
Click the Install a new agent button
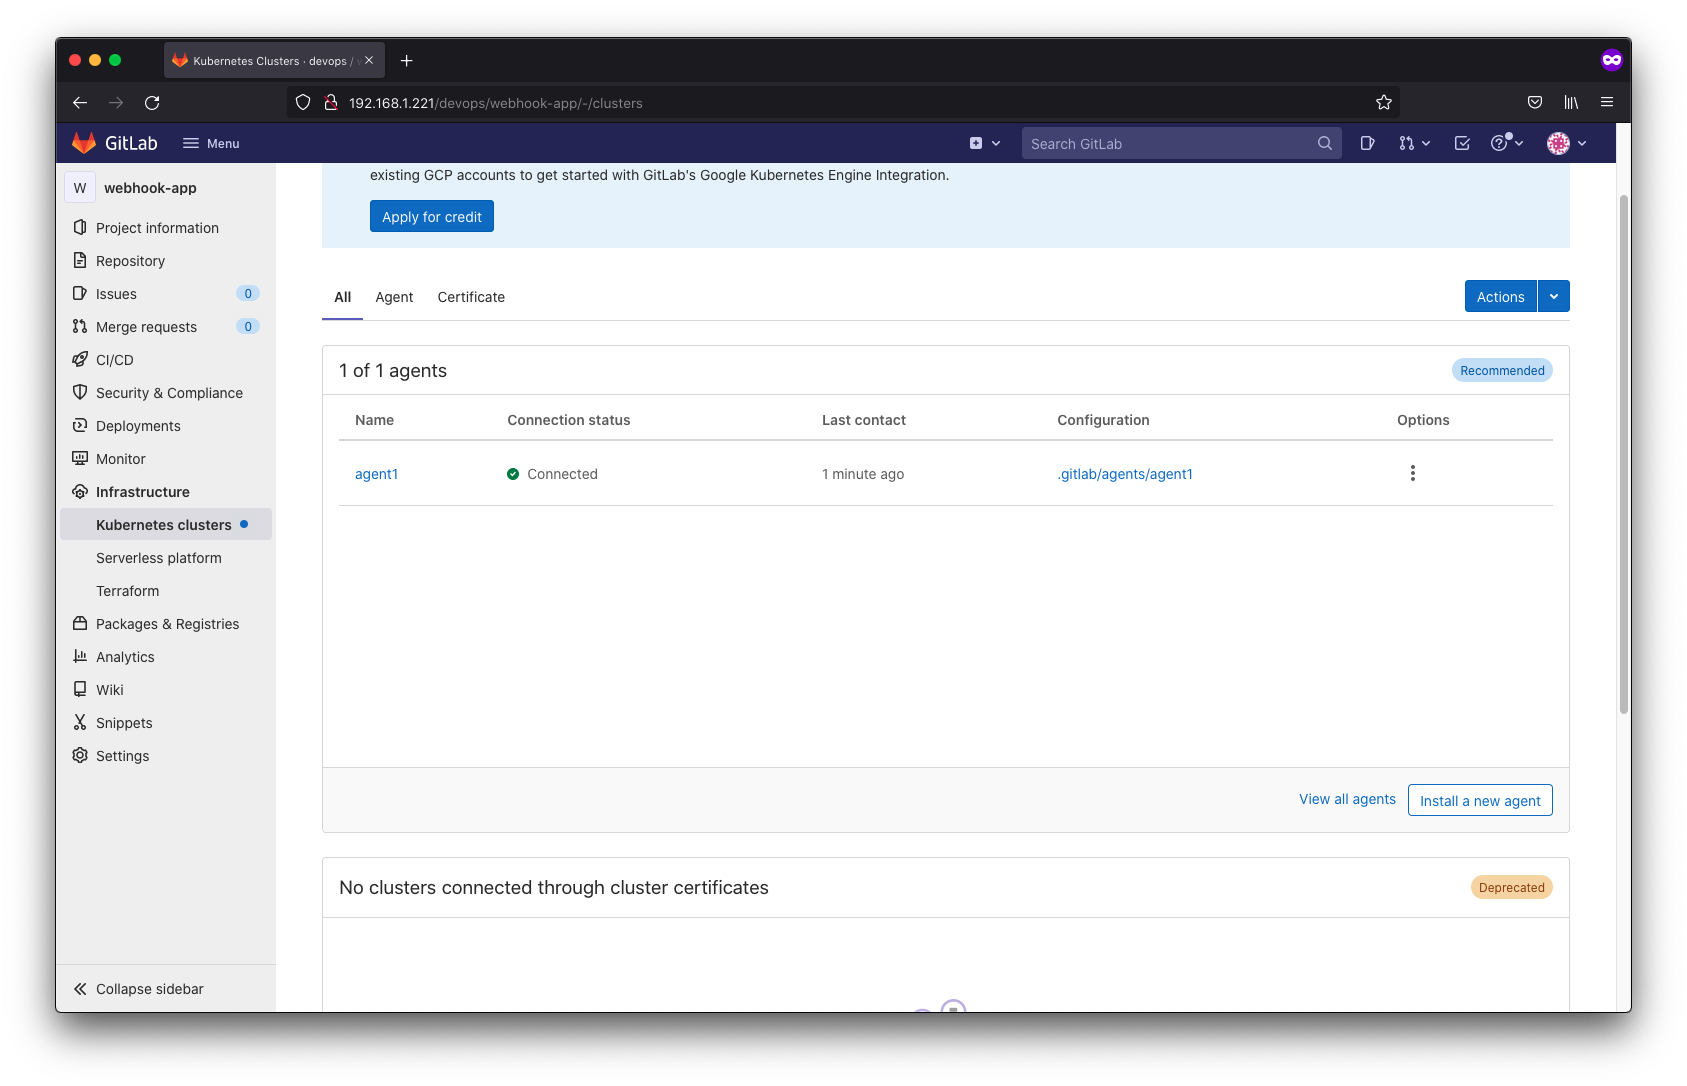[1479, 800]
